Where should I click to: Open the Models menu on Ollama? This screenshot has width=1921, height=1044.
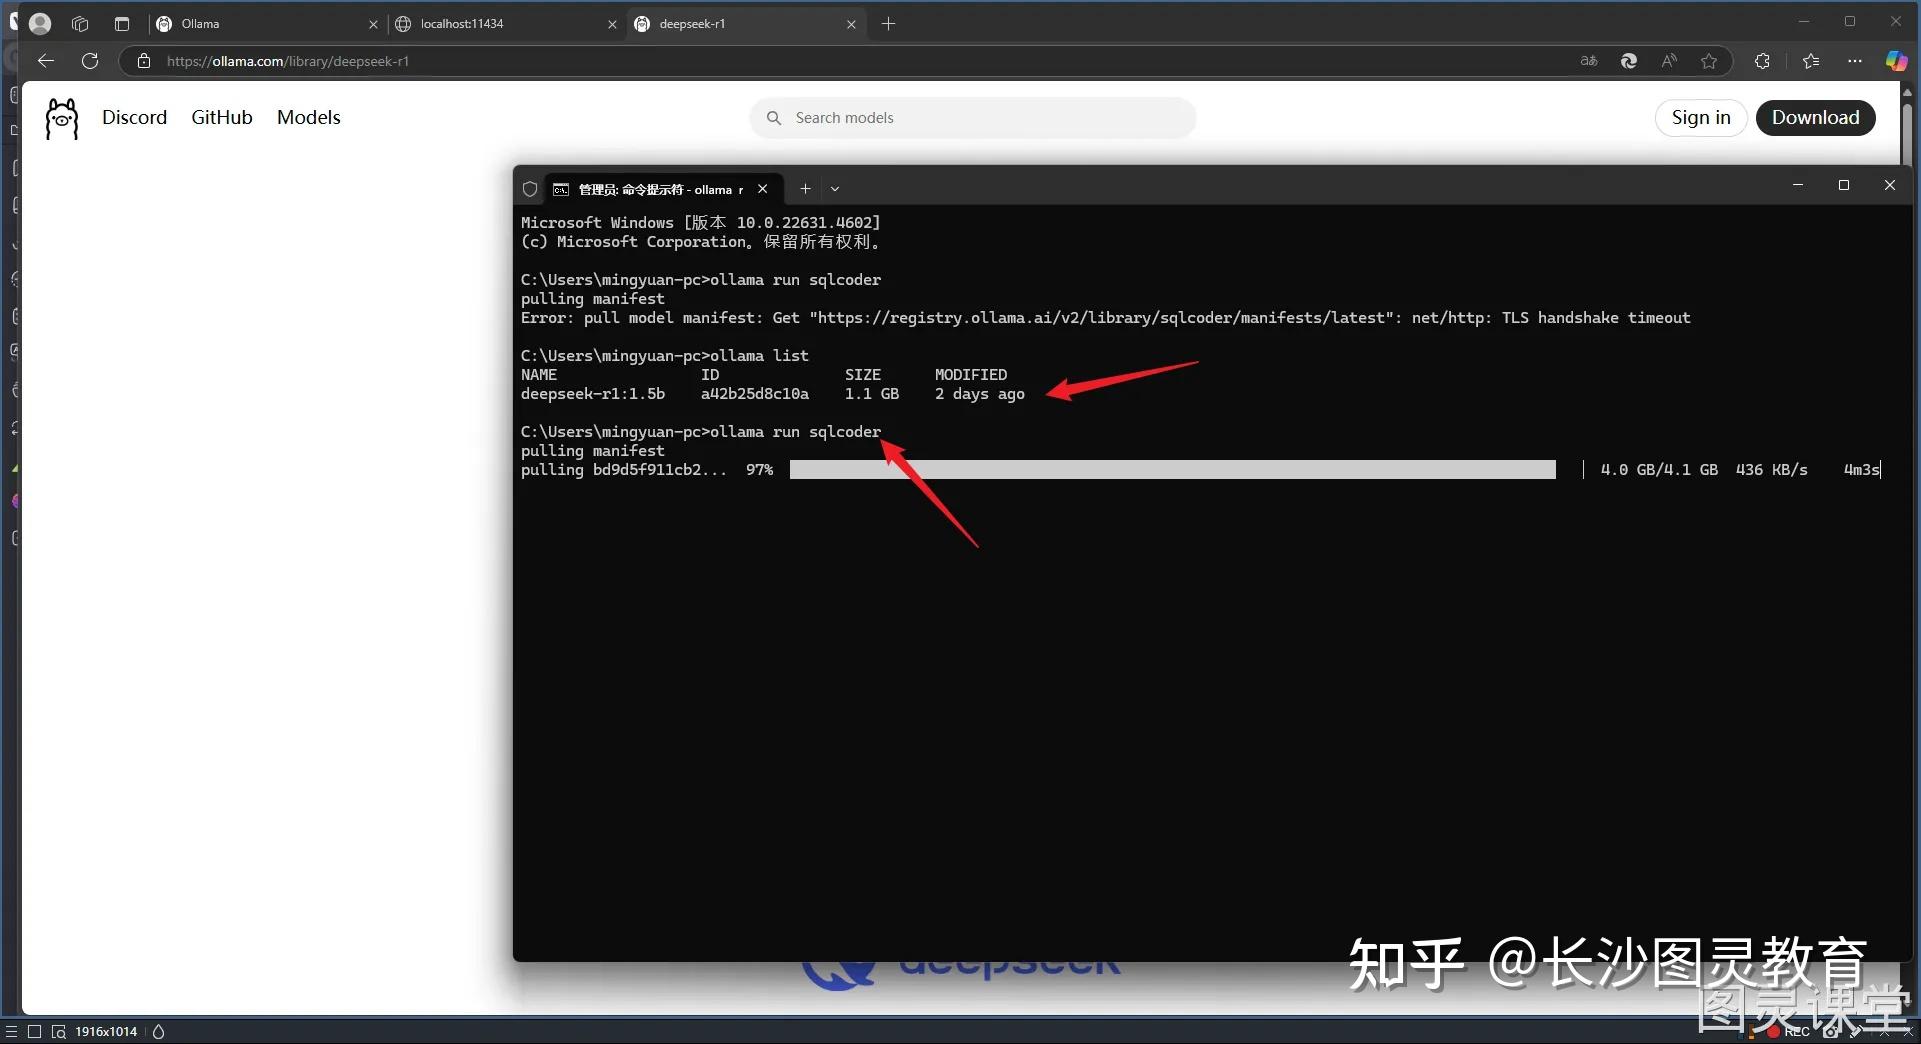[308, 117]
